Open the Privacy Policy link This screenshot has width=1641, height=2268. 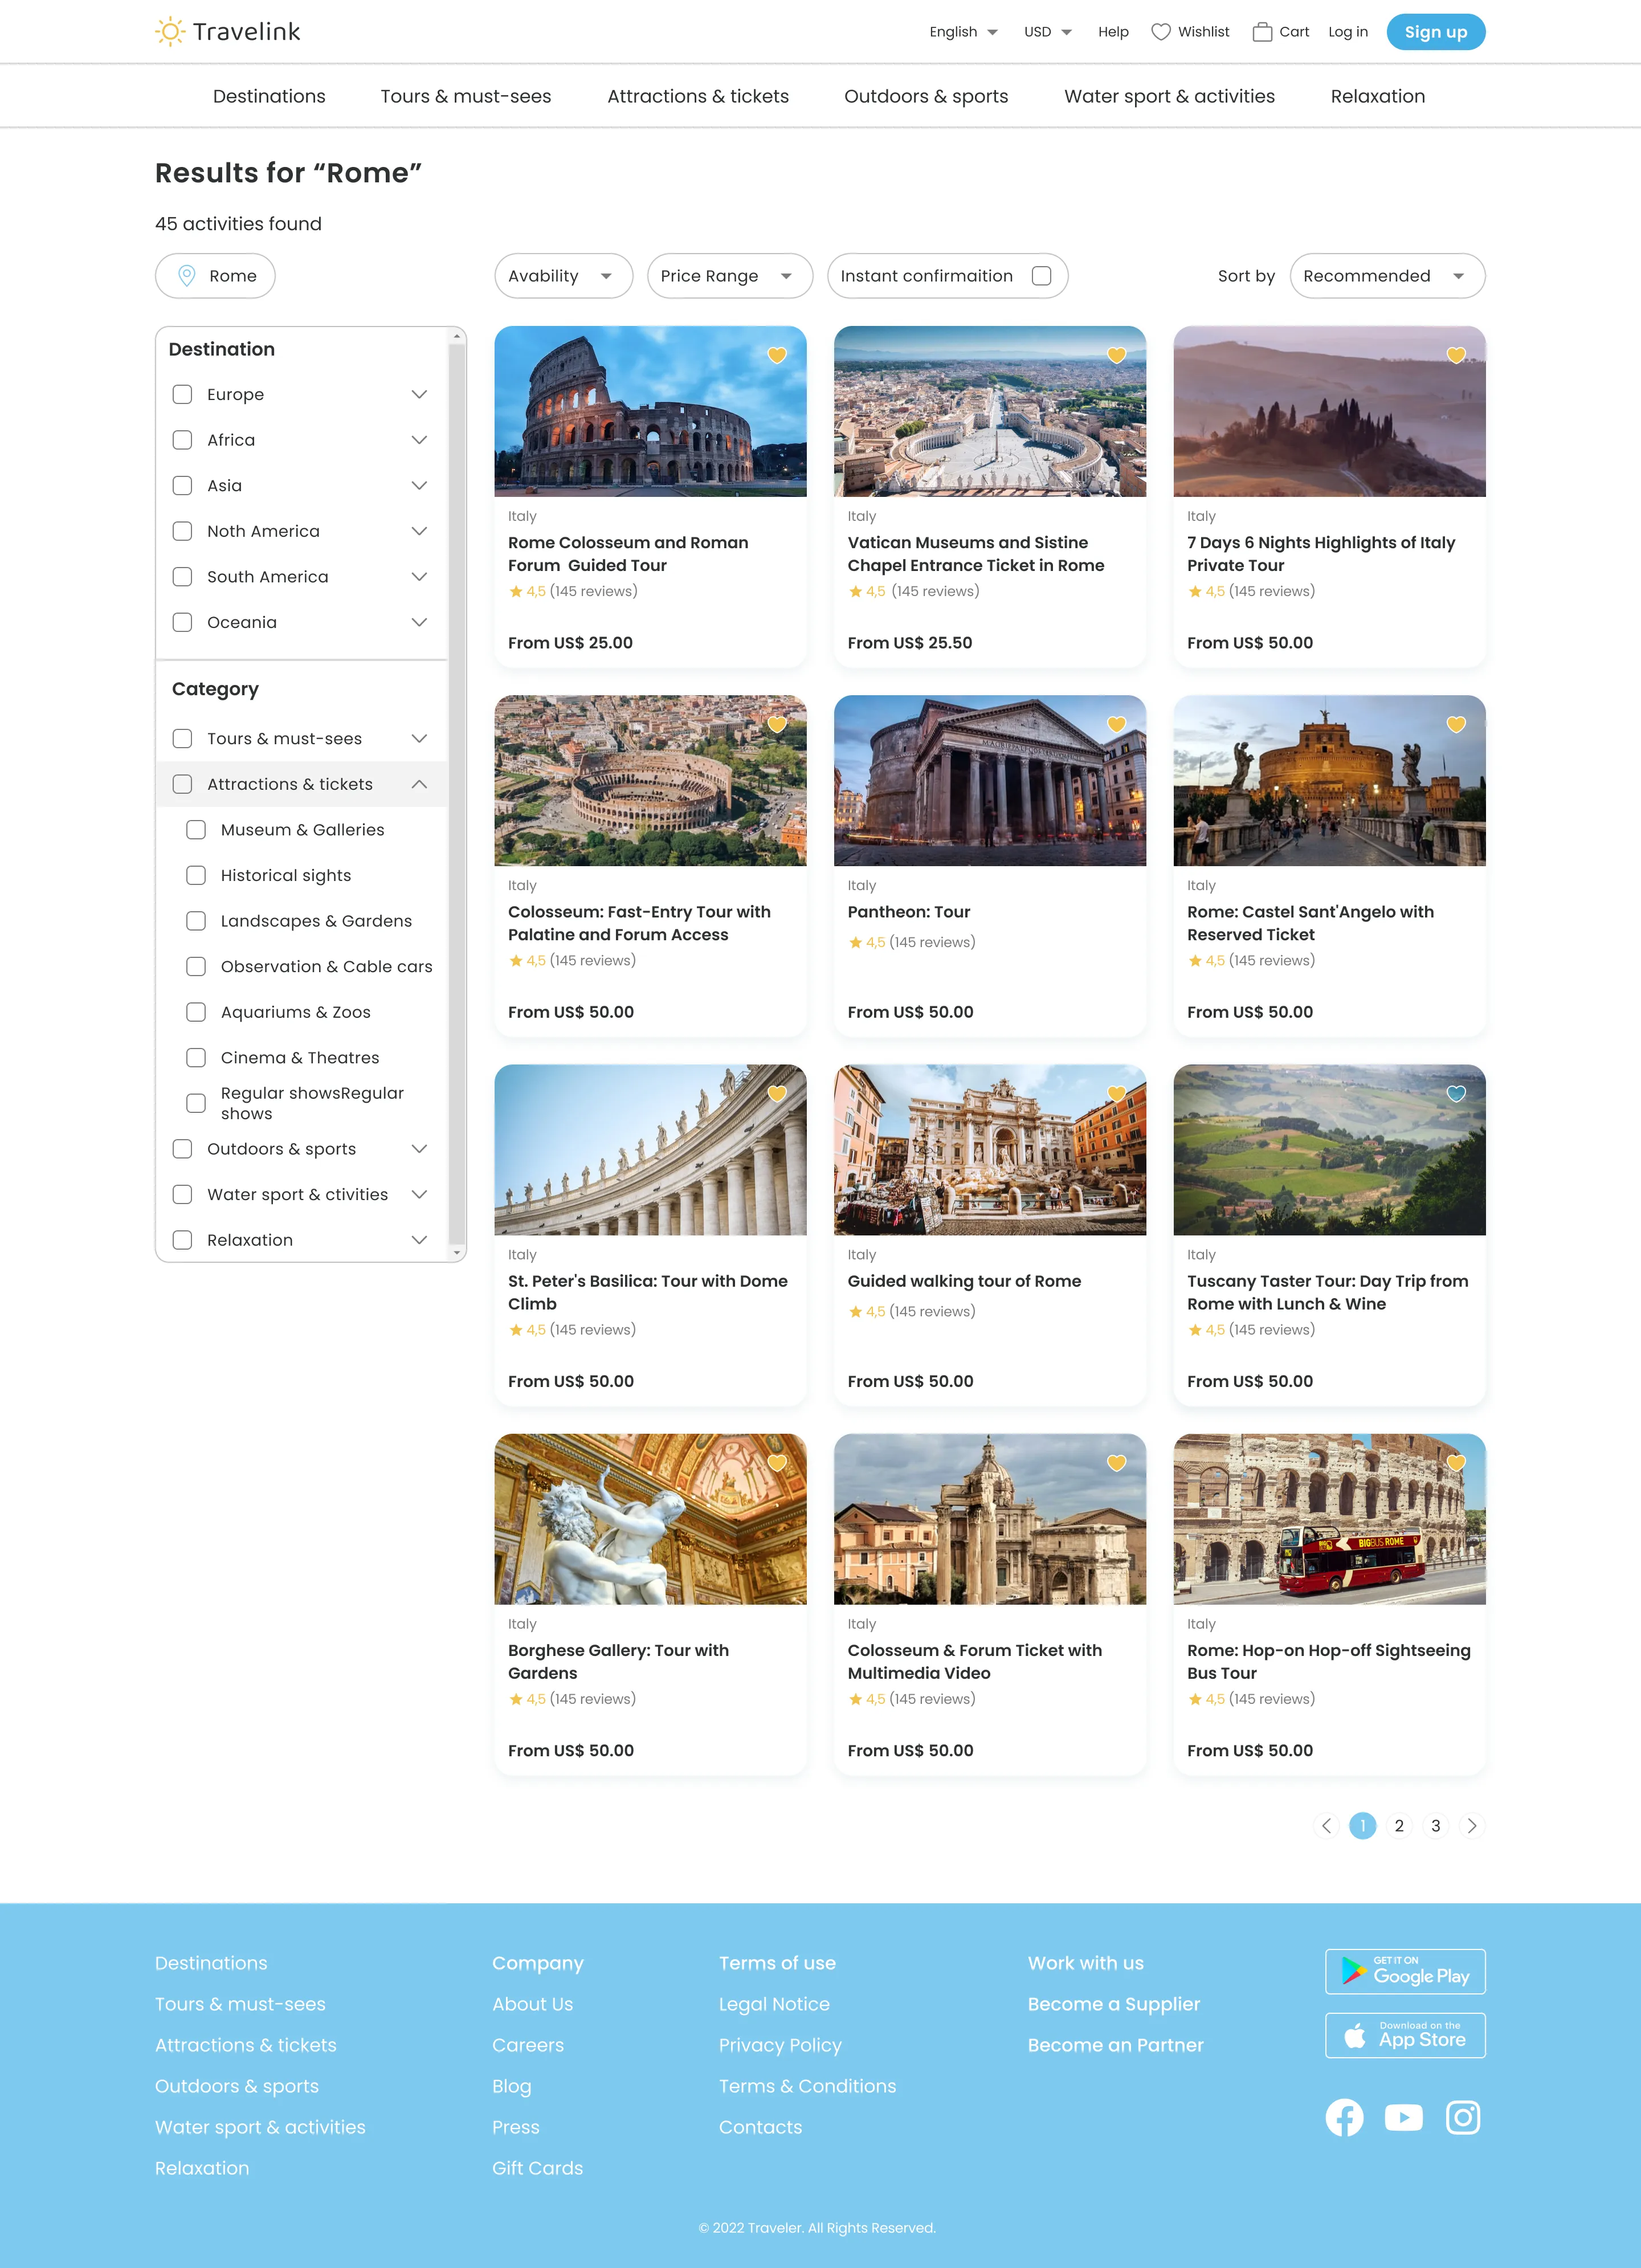click(780, 2045)
